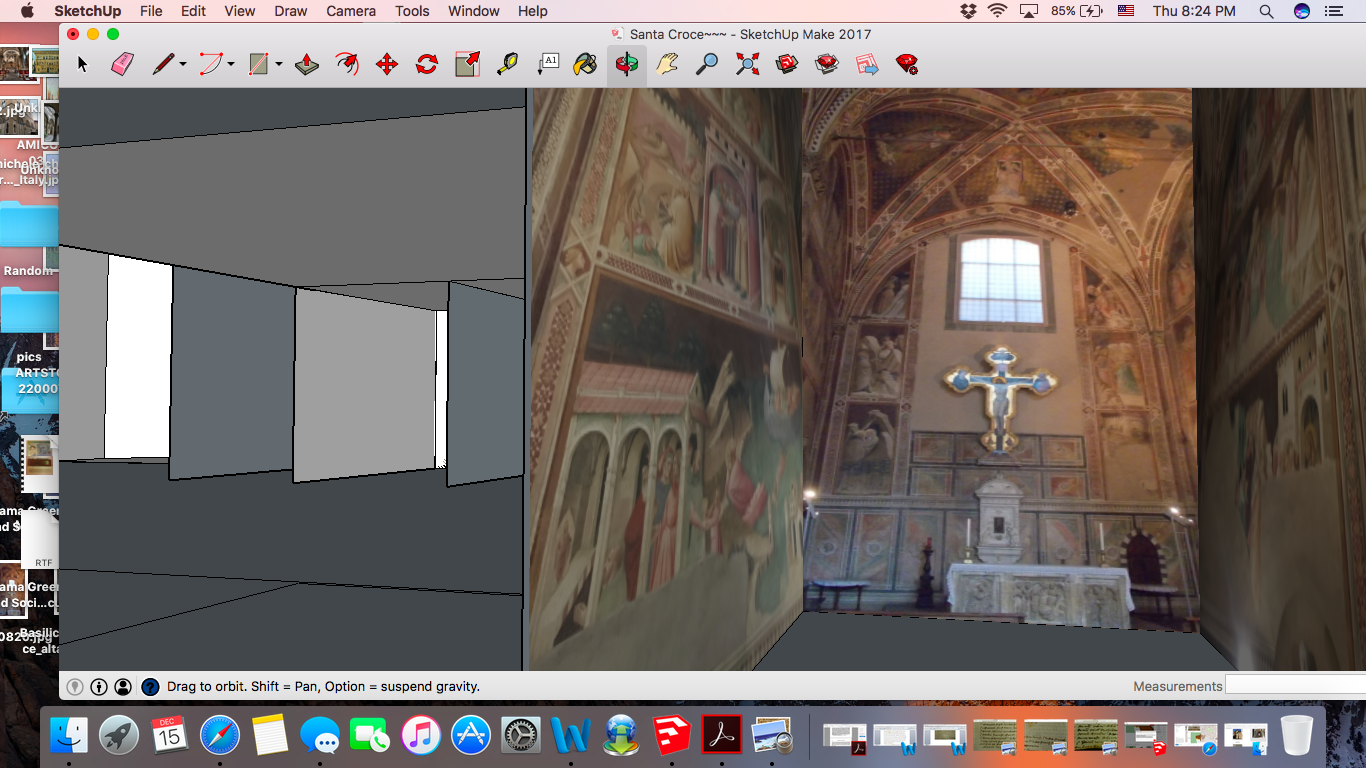
Task: Activate the Rotate tool
Action: click(x=427, y=65)
